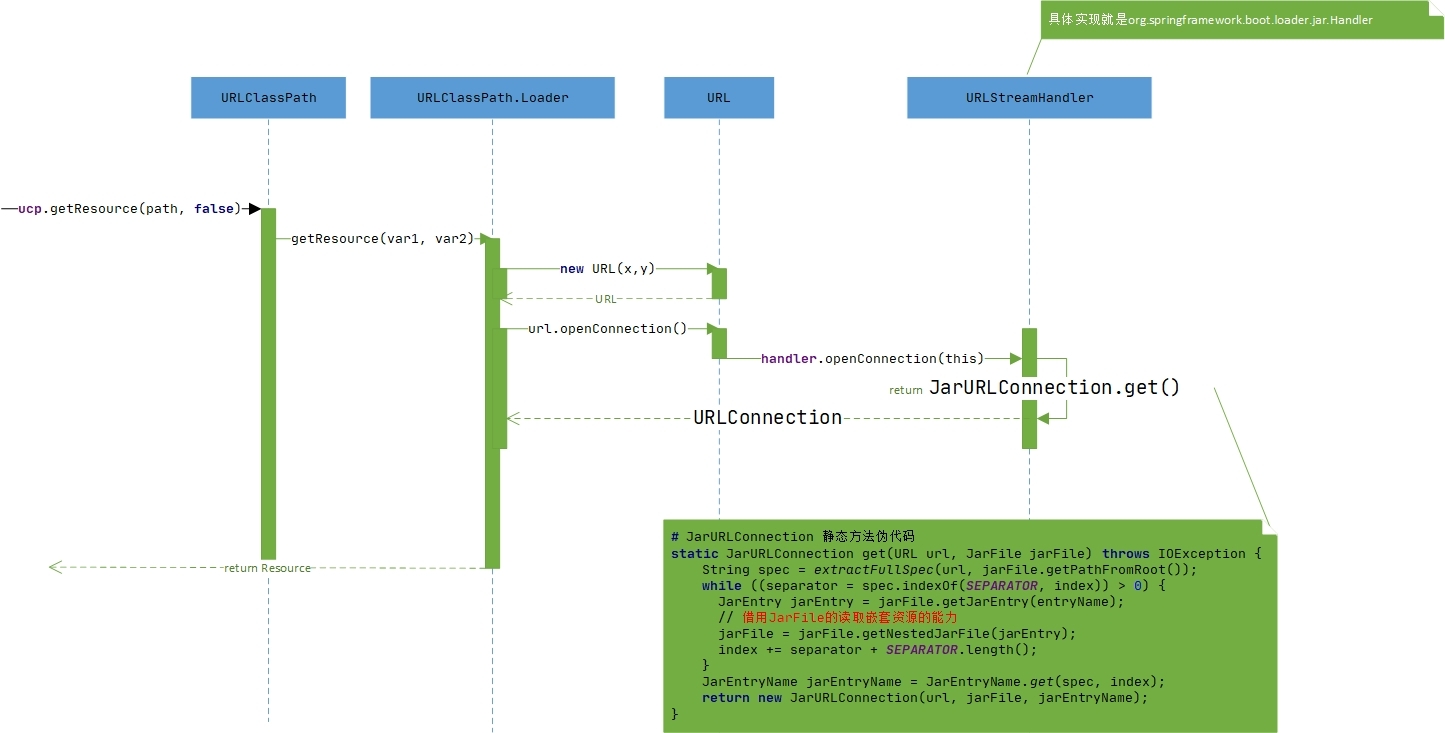Image resolution: width=1445 pixels, height=733 pixels.
Task: Select the ucp.getResource(path, false) message label
Action: pyautogui.click(x=130, y=209)
